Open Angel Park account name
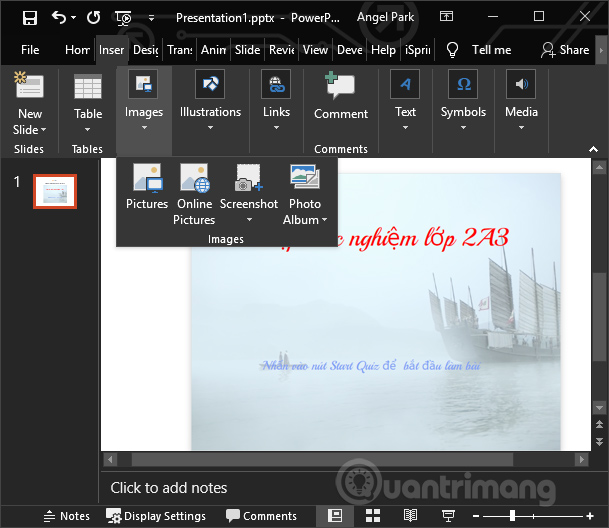This screenshot has height=528, width=609. point(385,17)
